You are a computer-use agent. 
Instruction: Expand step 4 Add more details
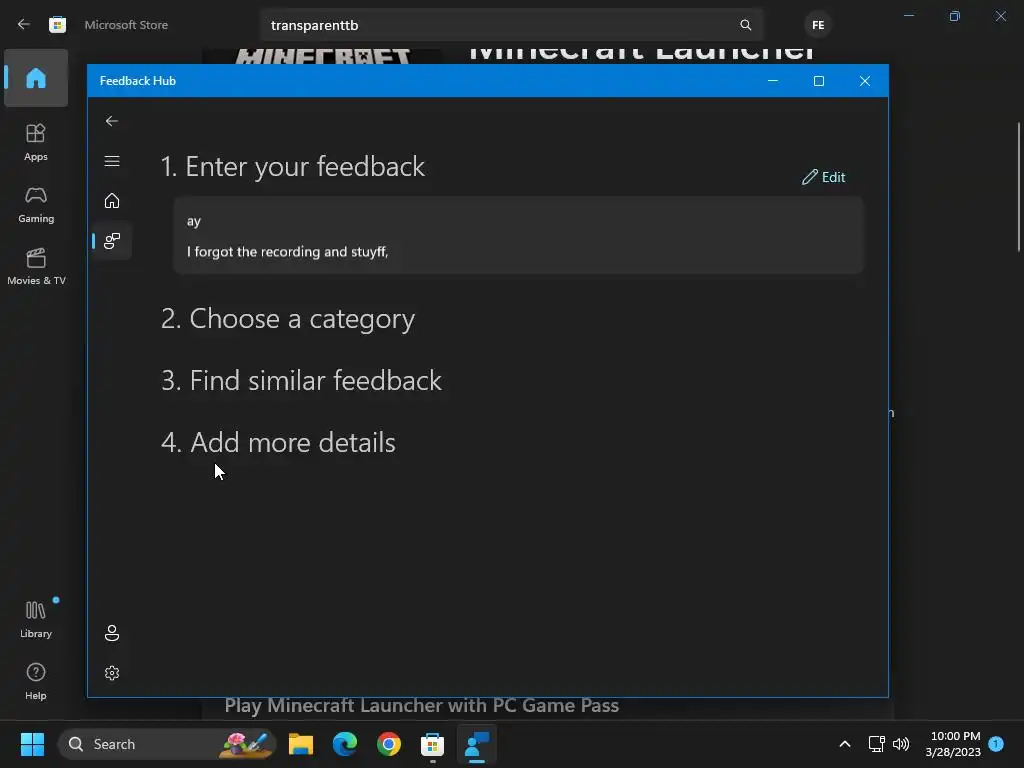pyautogui.click(x=278, y=443)
